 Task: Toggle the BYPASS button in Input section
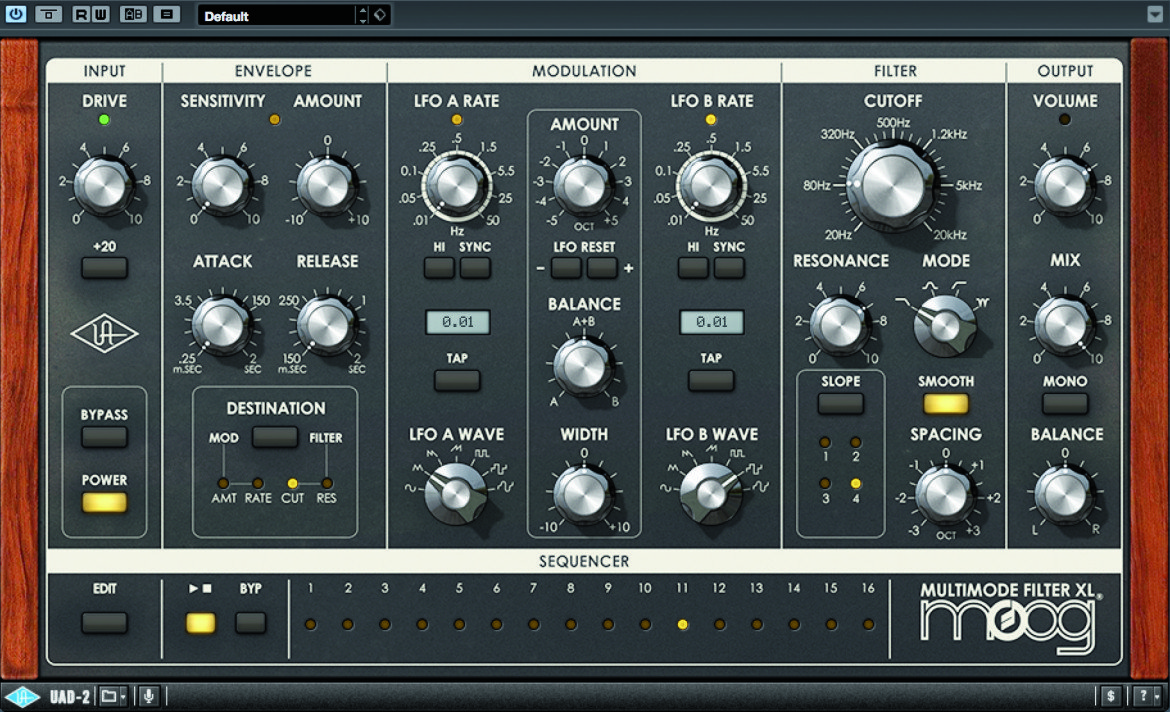tap(104, 437)
